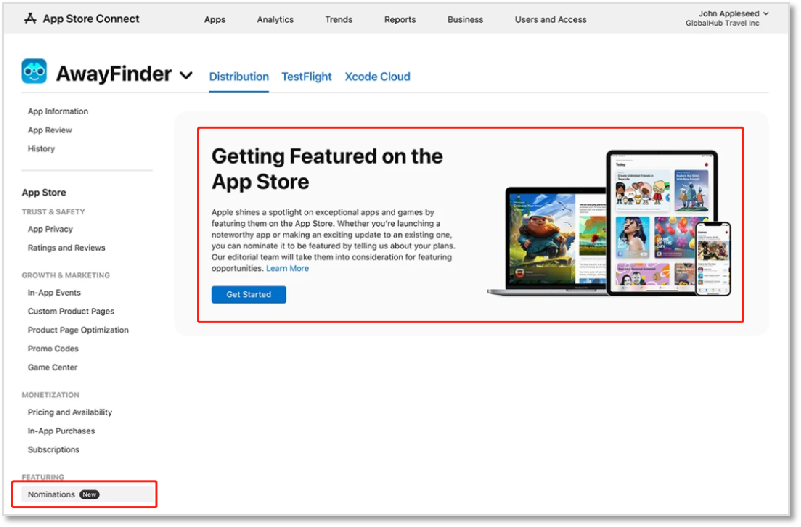Open Product Page Optimization
Image resolution: width=801 pixels, height=527 pixels.
[x=78, y=330]
